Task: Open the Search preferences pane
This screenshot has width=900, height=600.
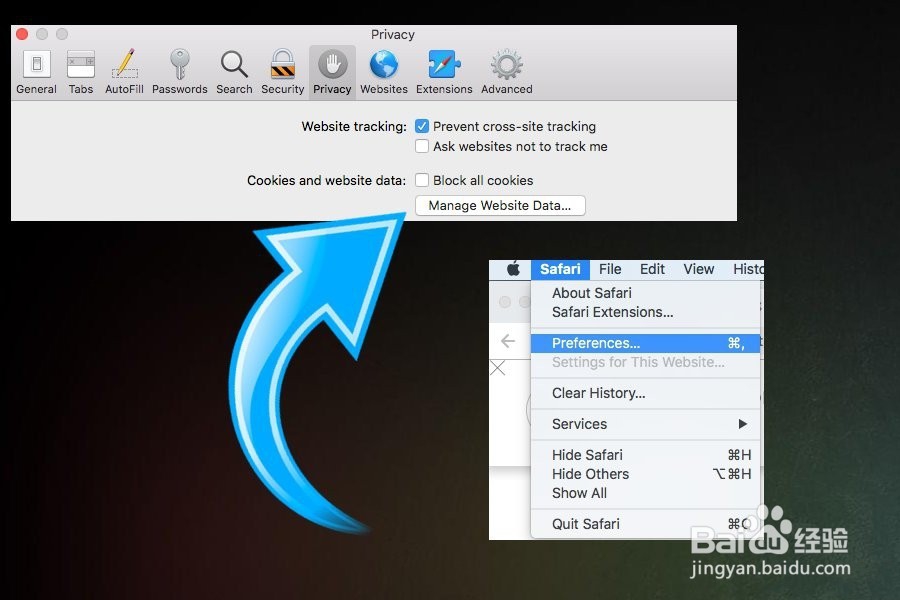Action: (x=234, y=72)
